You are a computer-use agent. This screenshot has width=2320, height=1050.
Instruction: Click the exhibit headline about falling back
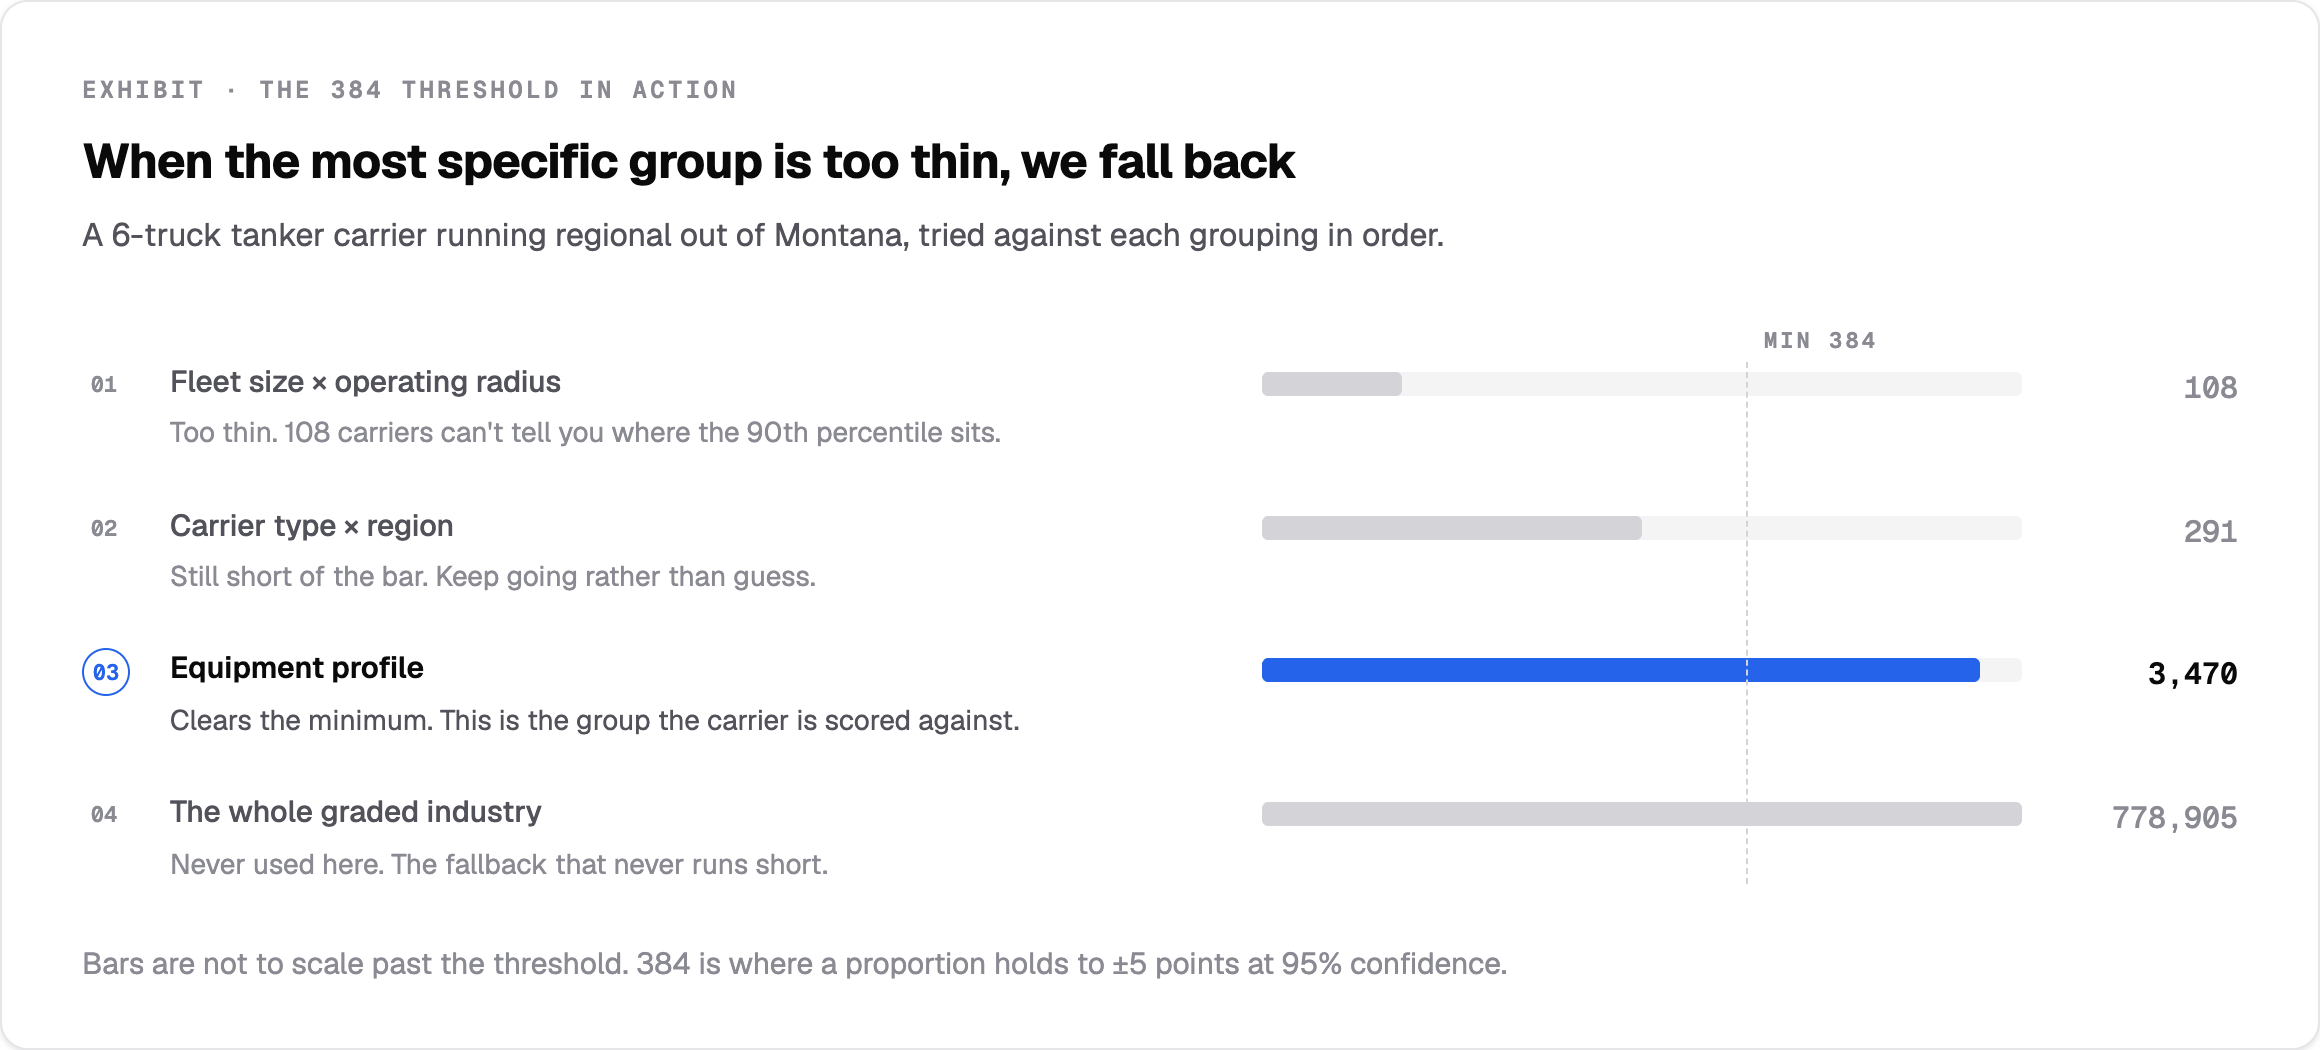pos(689,162)
